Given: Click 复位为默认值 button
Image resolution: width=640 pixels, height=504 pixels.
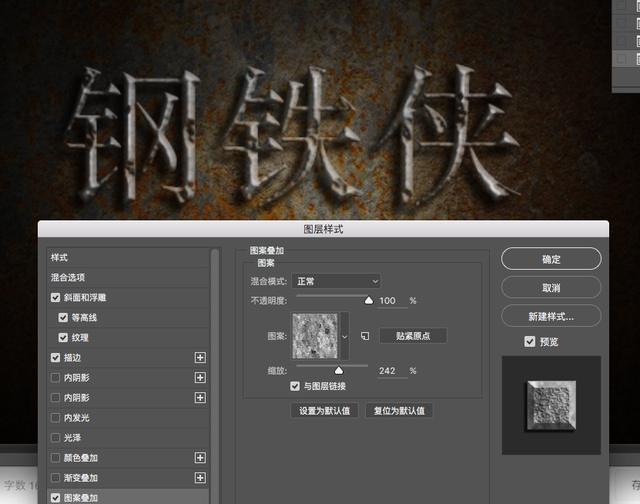Looking at the screenshot, I should (399, 411).
